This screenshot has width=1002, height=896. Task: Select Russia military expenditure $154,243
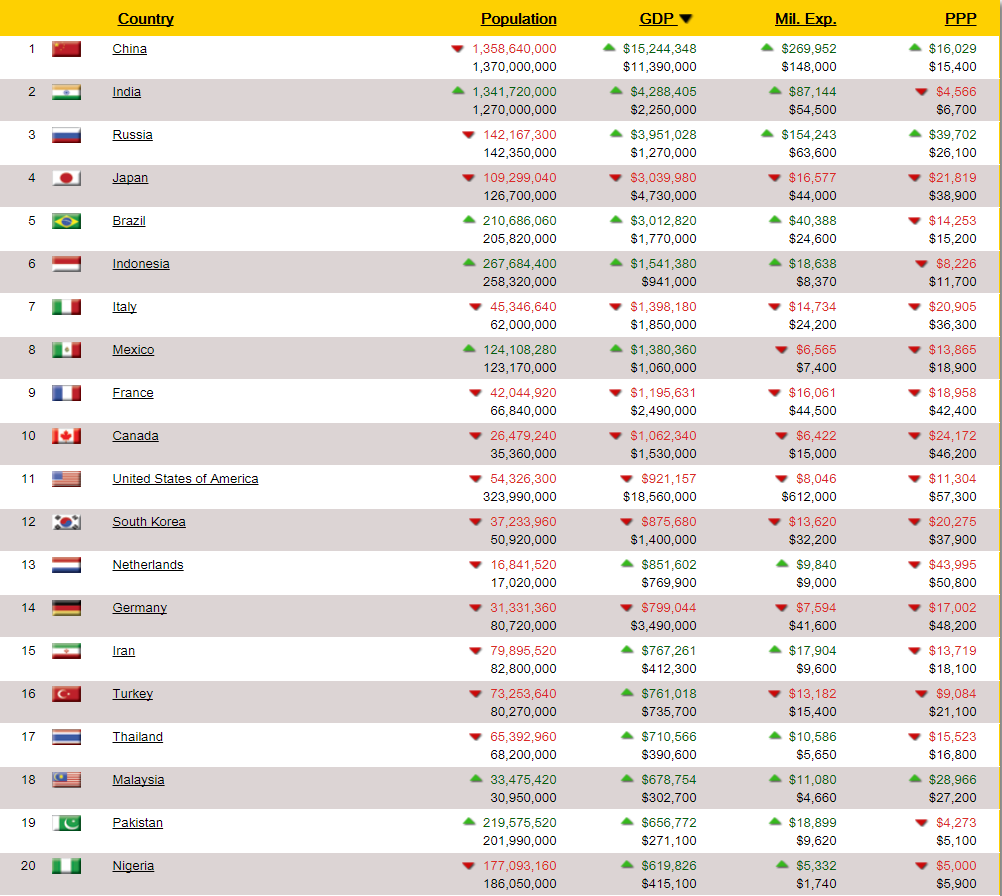tap(809, 134)
